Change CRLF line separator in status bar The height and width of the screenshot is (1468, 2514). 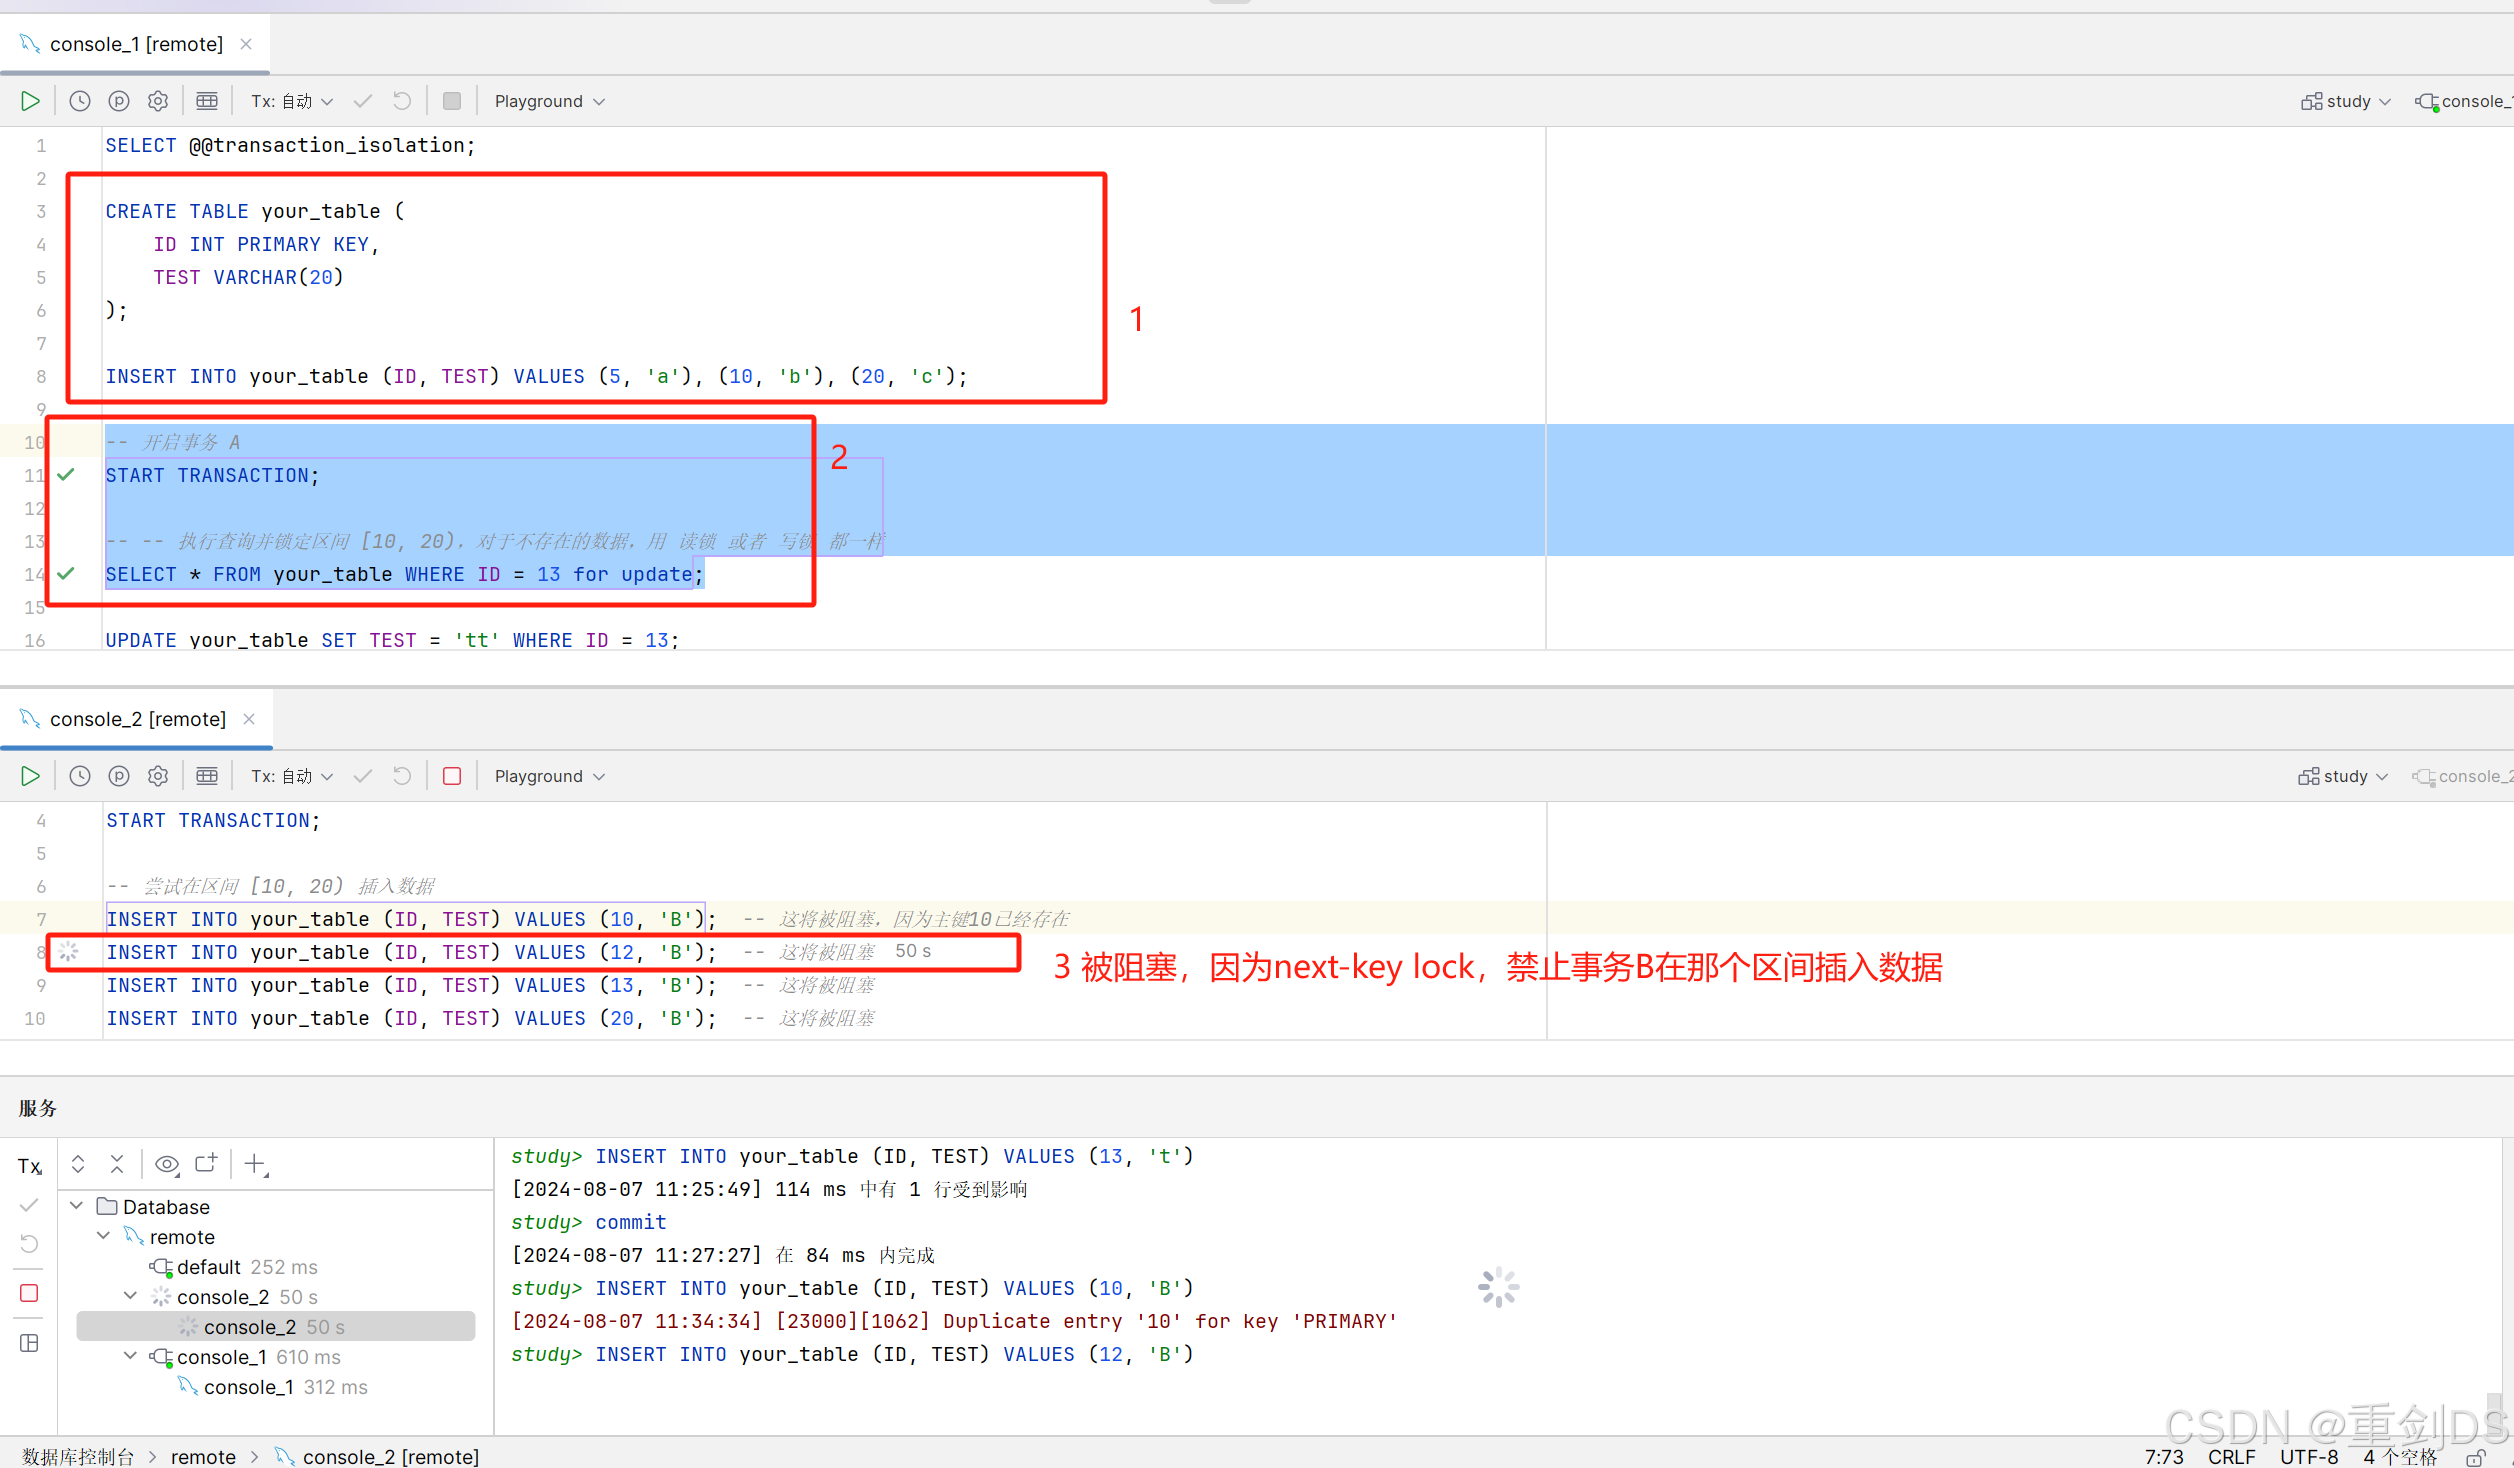[2232, 1456]
